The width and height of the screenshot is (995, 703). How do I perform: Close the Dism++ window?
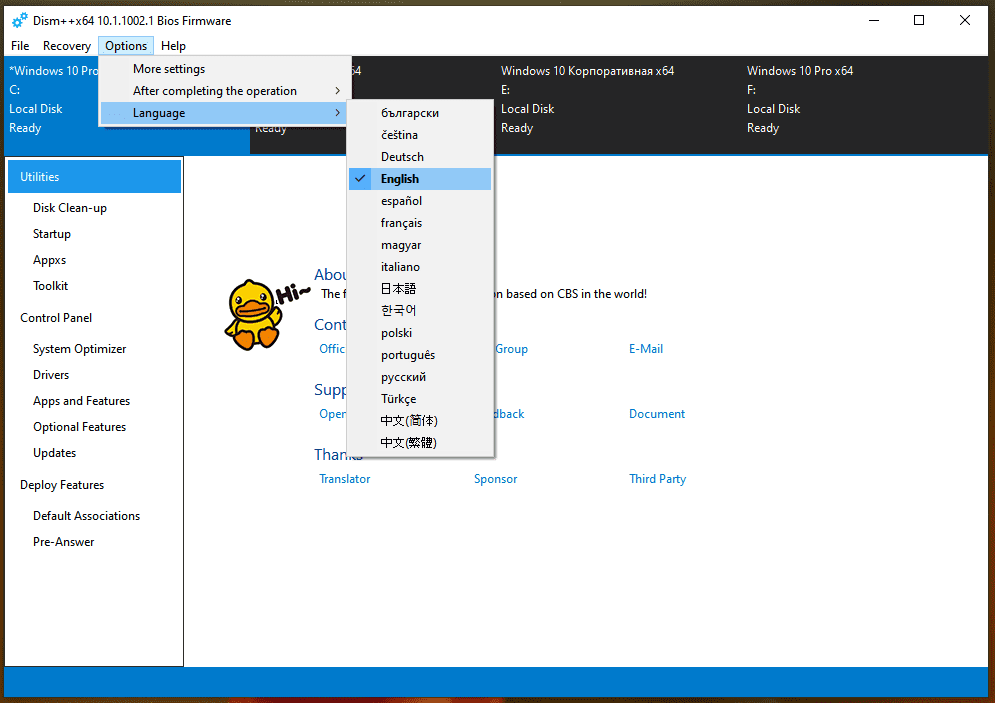coord(965,20)
